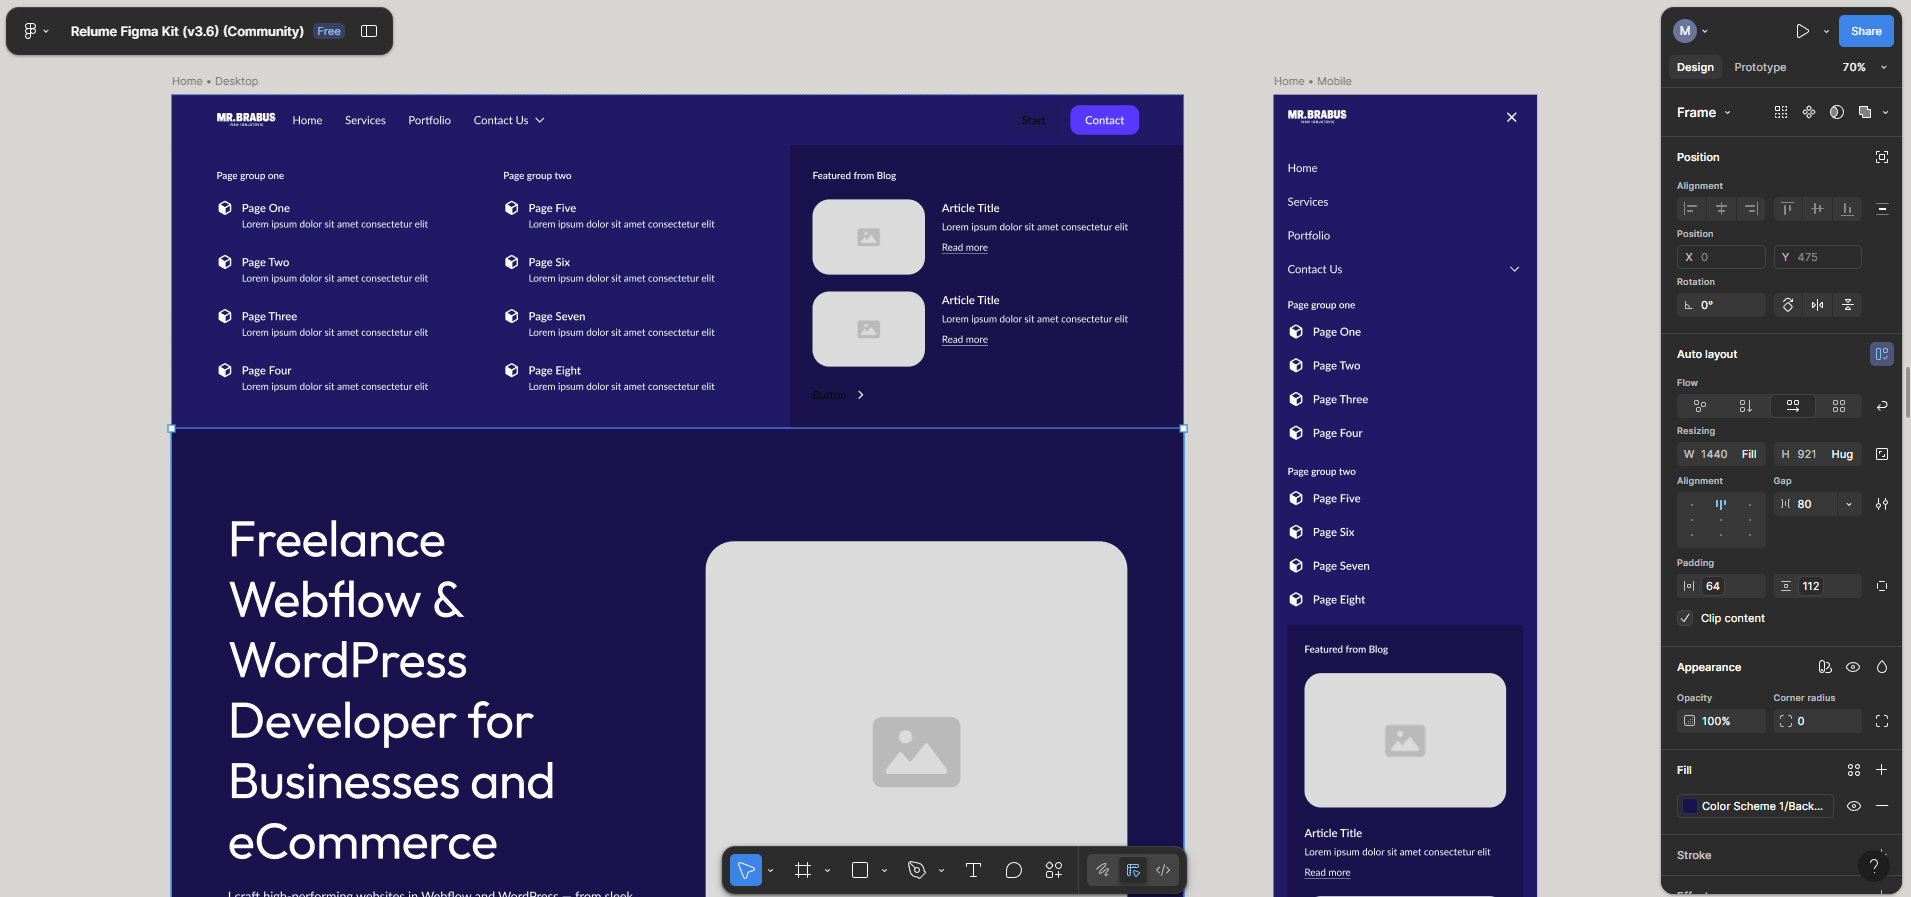Open Fill styles and variables icon

(x=1854, y=770)
